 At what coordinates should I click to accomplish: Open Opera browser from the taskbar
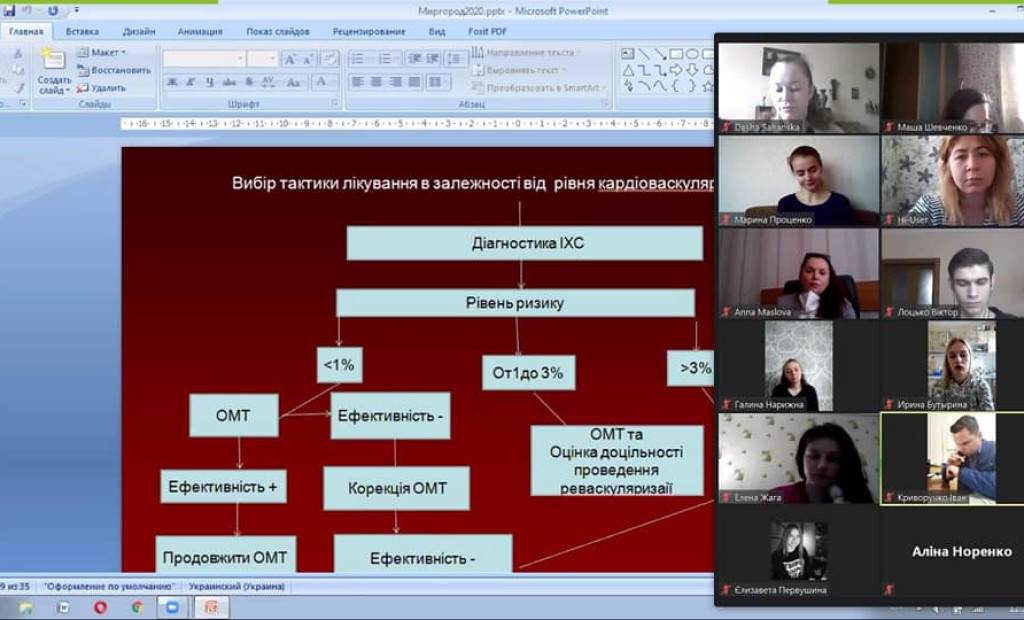(100, 607)
